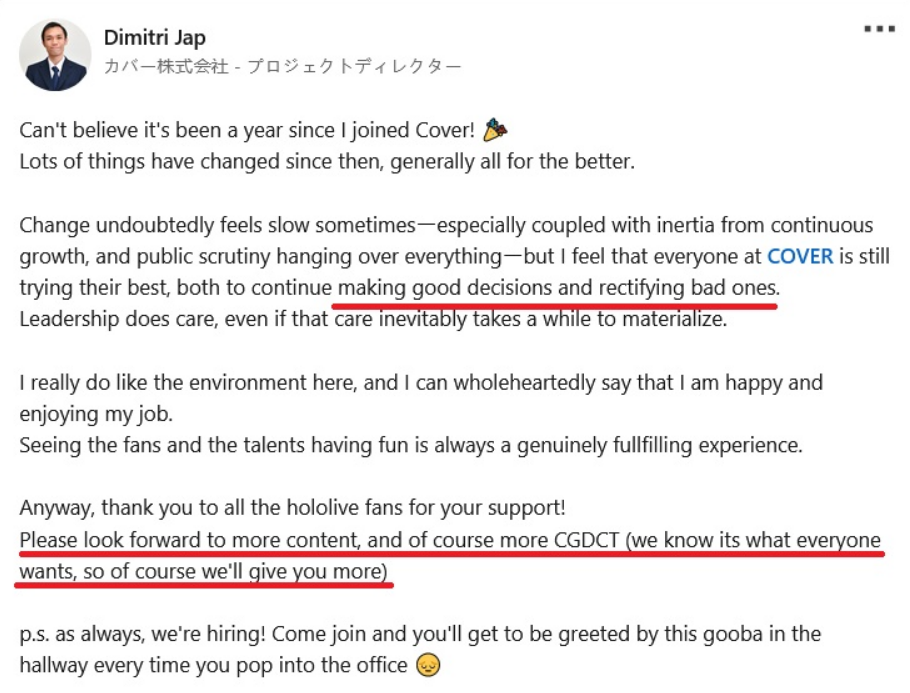Click underlined "so of course we'll give you more" text
Image resolution: width=910 pixels, height=693 pixels.
pyautogui.click(x=235, y=572)
